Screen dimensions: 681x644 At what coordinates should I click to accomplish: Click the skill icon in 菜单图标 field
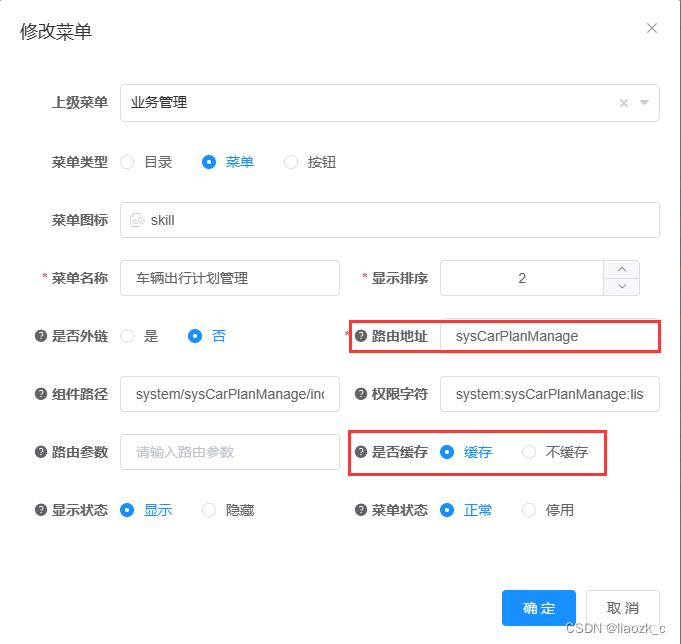coord(137,220)
